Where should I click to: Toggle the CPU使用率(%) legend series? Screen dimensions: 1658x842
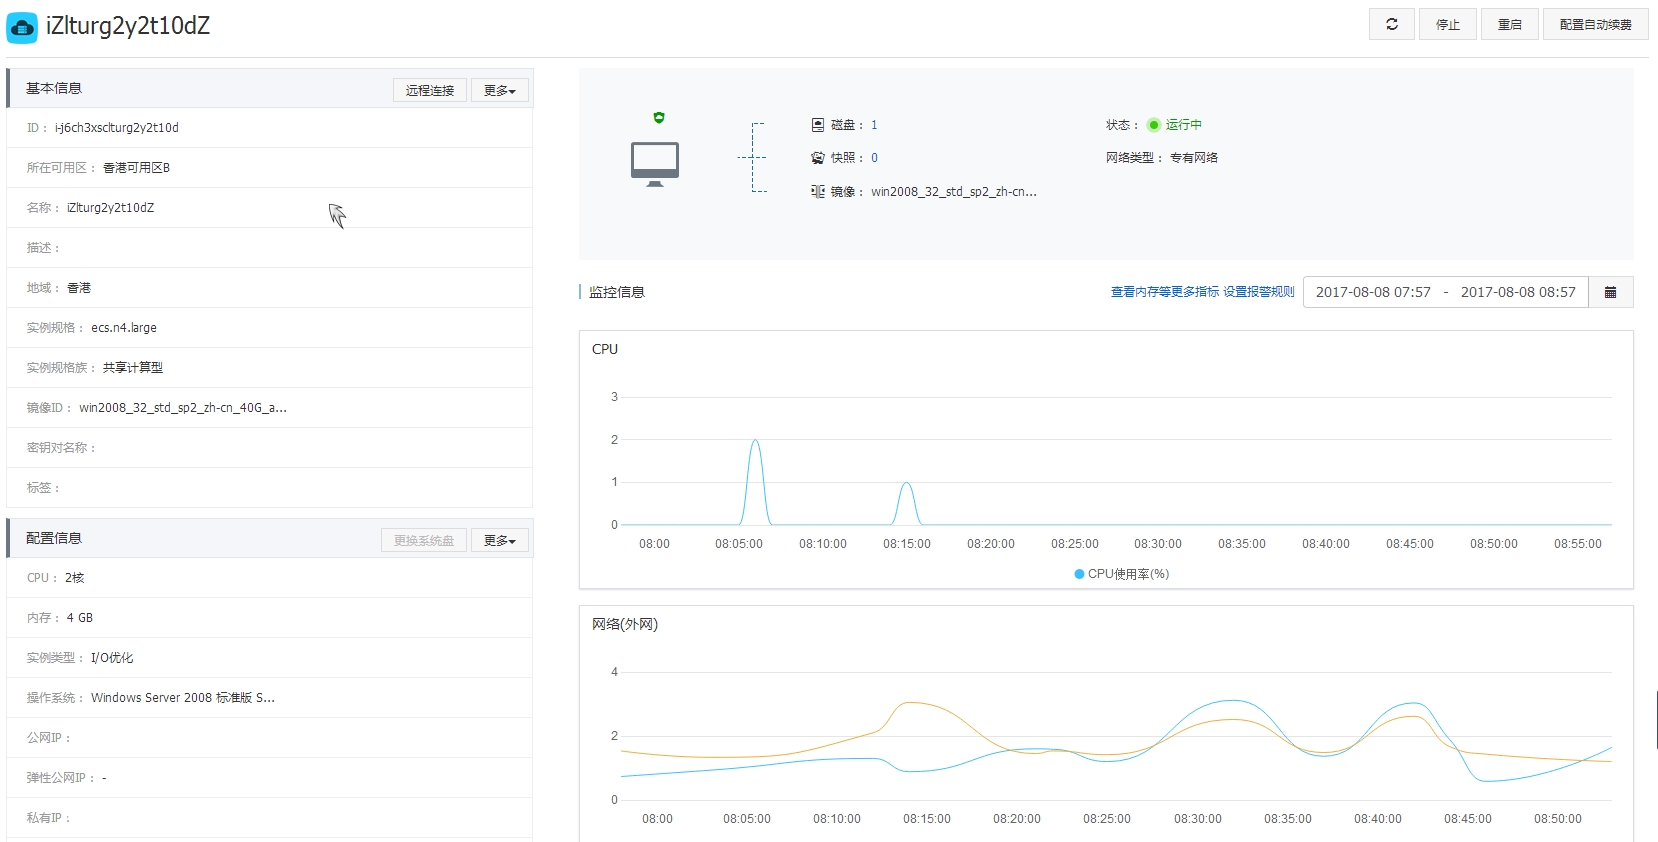(x=1121, y=574)
